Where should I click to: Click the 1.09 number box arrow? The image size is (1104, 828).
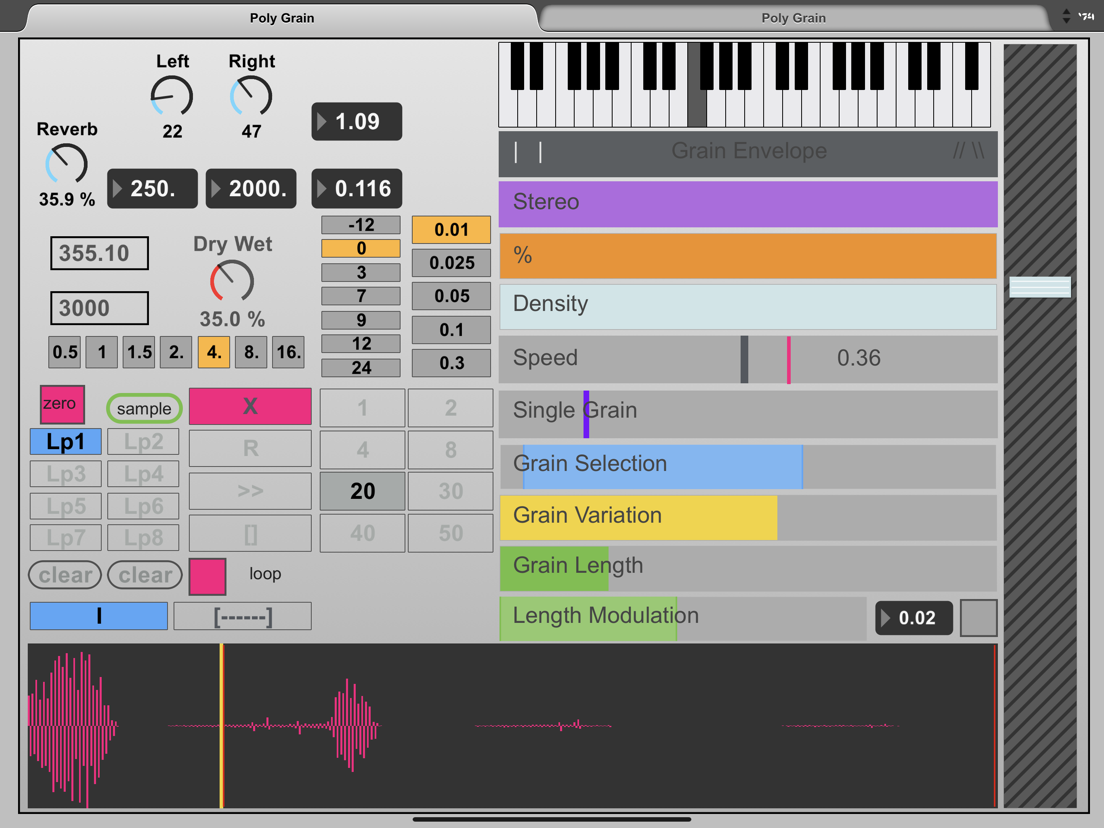(x=322, y=122)
